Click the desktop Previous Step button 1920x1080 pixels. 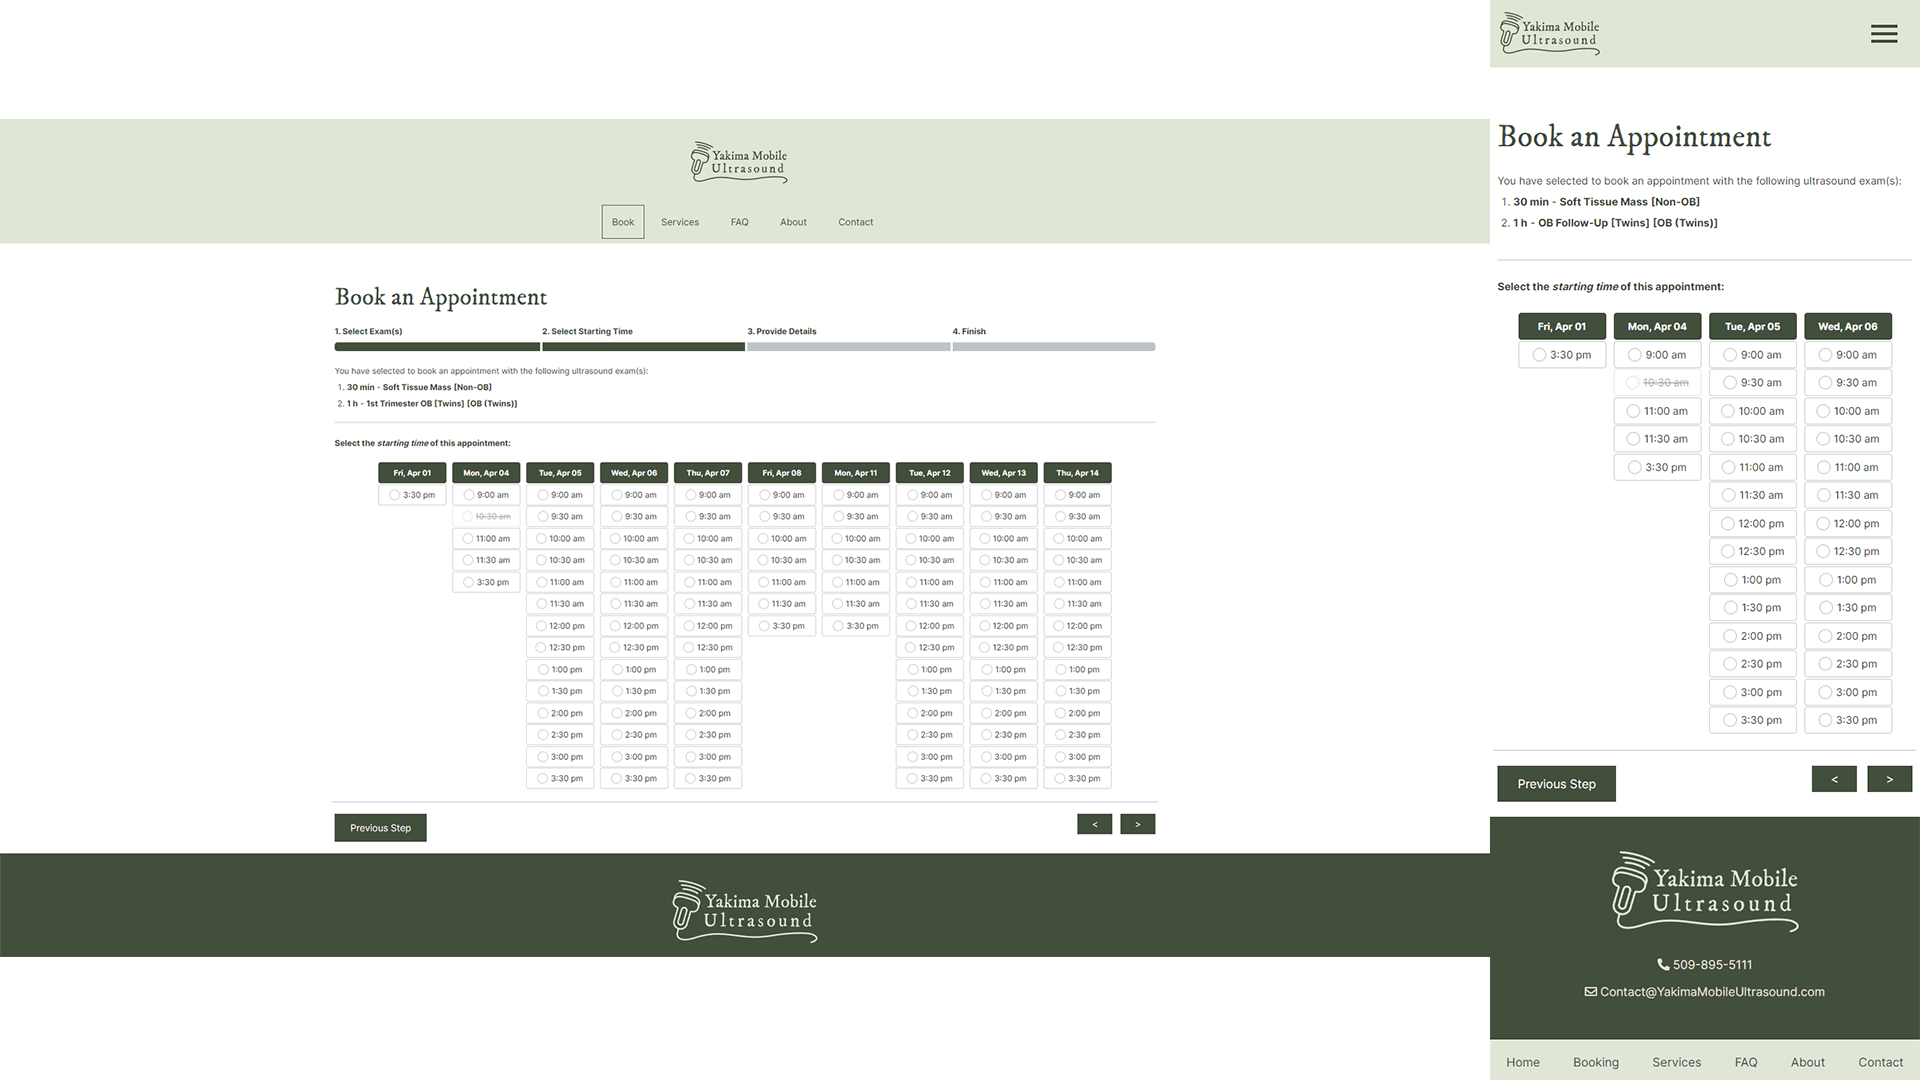tap(380, 828)
